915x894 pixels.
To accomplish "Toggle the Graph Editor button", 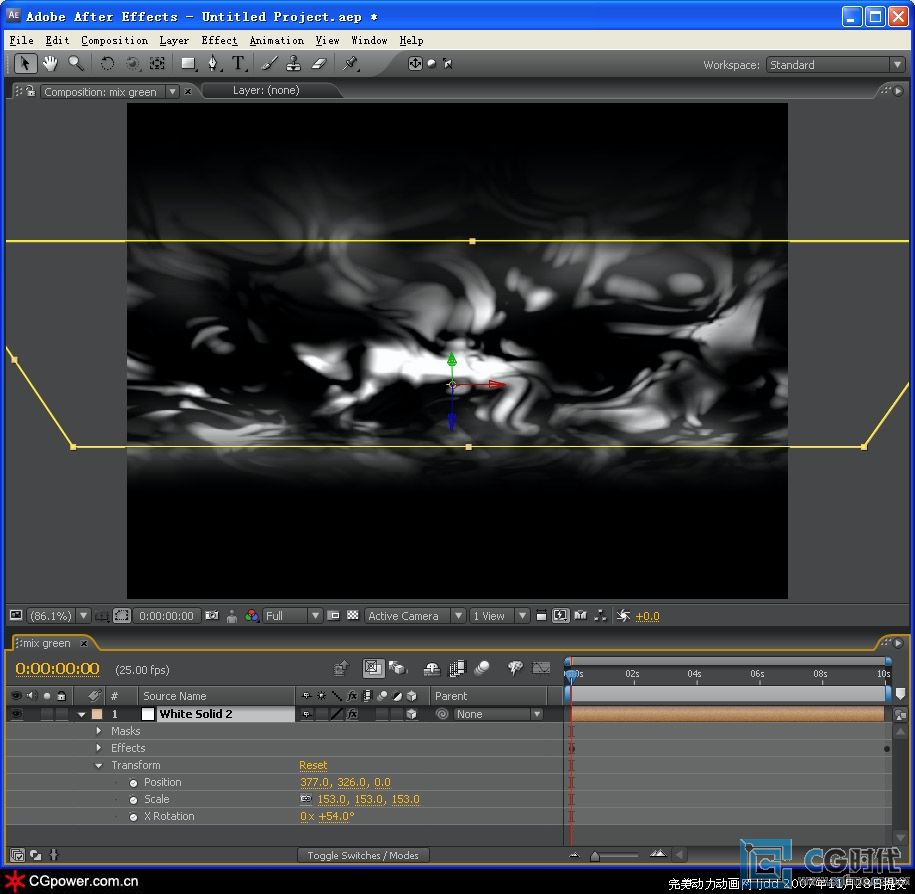I will 542,668.
